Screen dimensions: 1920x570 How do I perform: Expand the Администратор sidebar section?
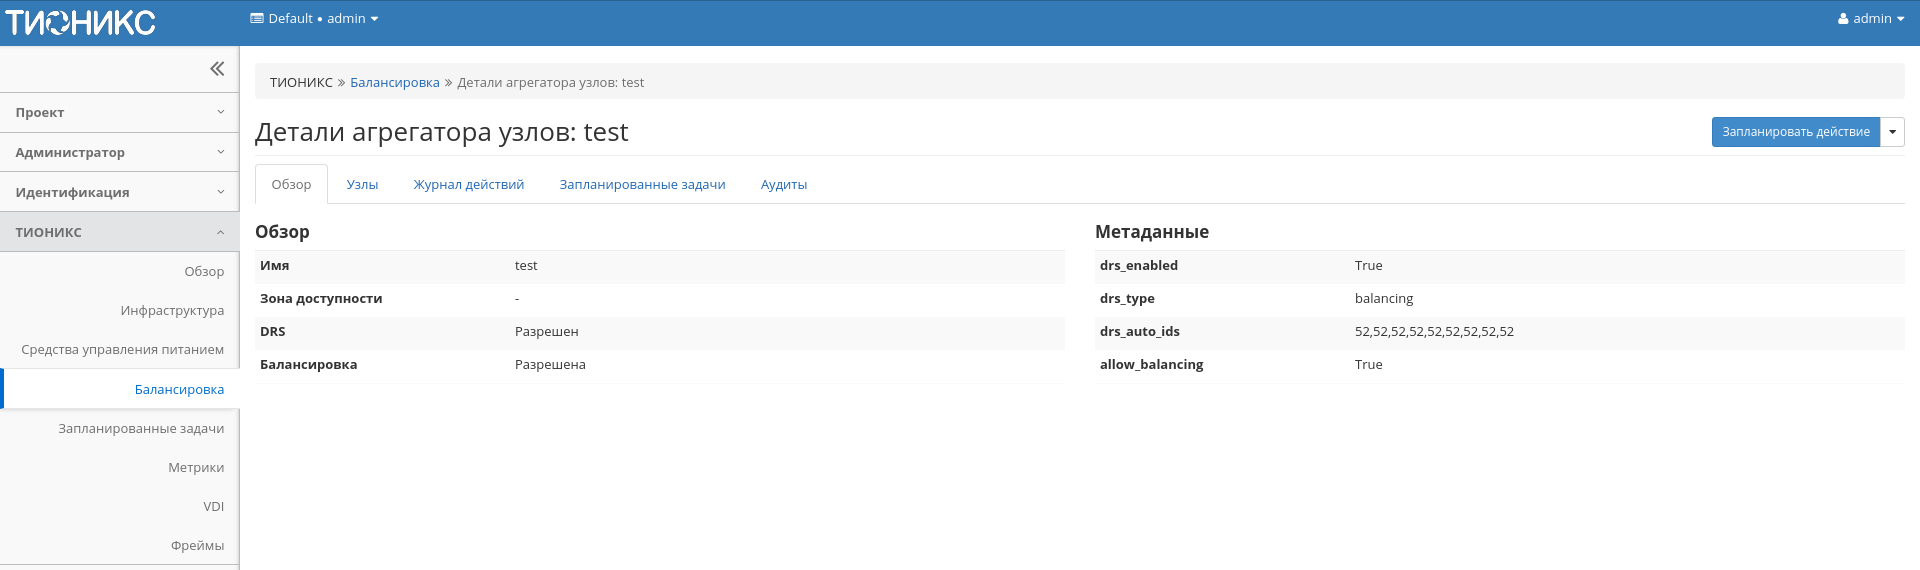click(x=119, y=153)
